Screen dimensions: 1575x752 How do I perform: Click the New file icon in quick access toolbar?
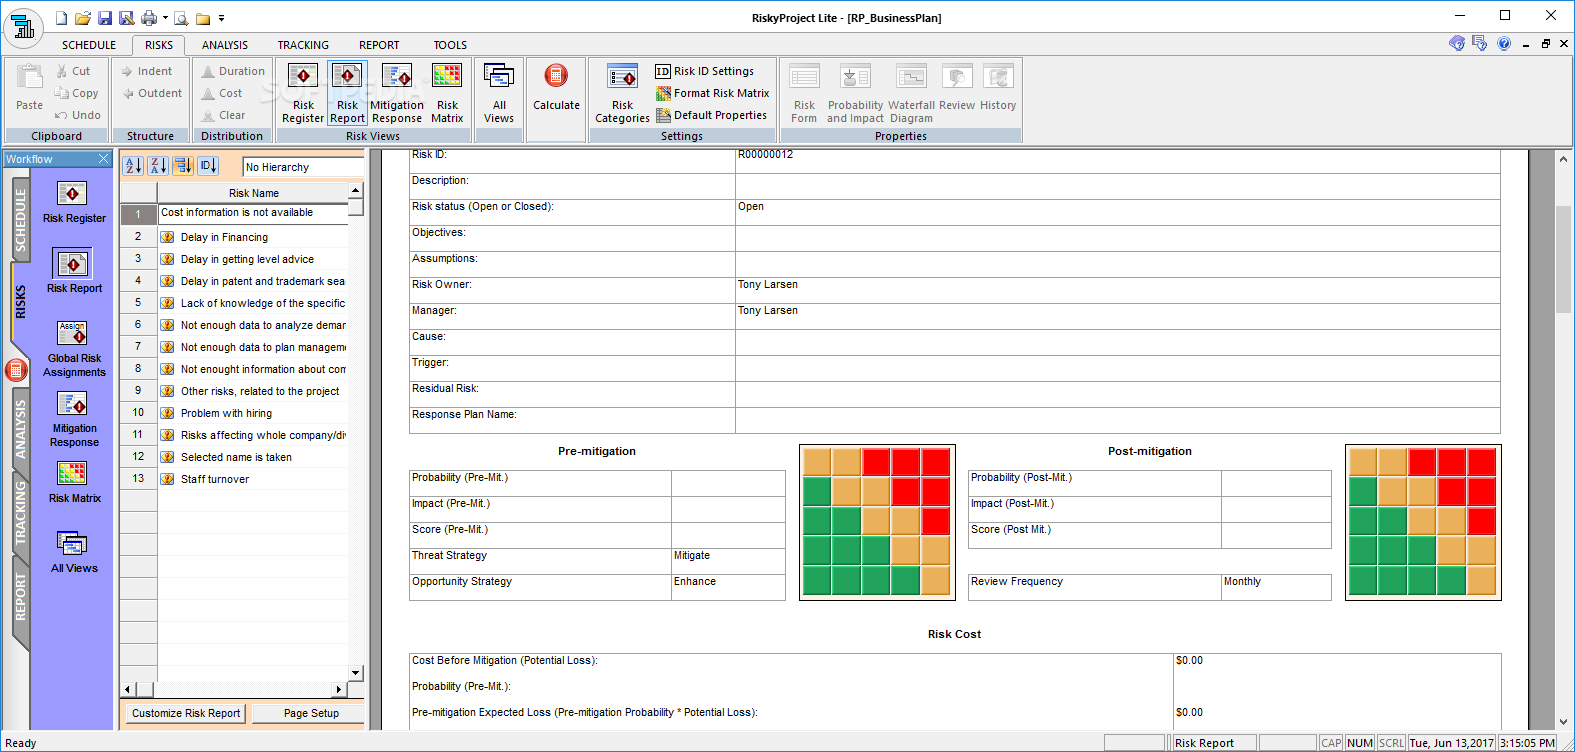(x=62, y=18)
